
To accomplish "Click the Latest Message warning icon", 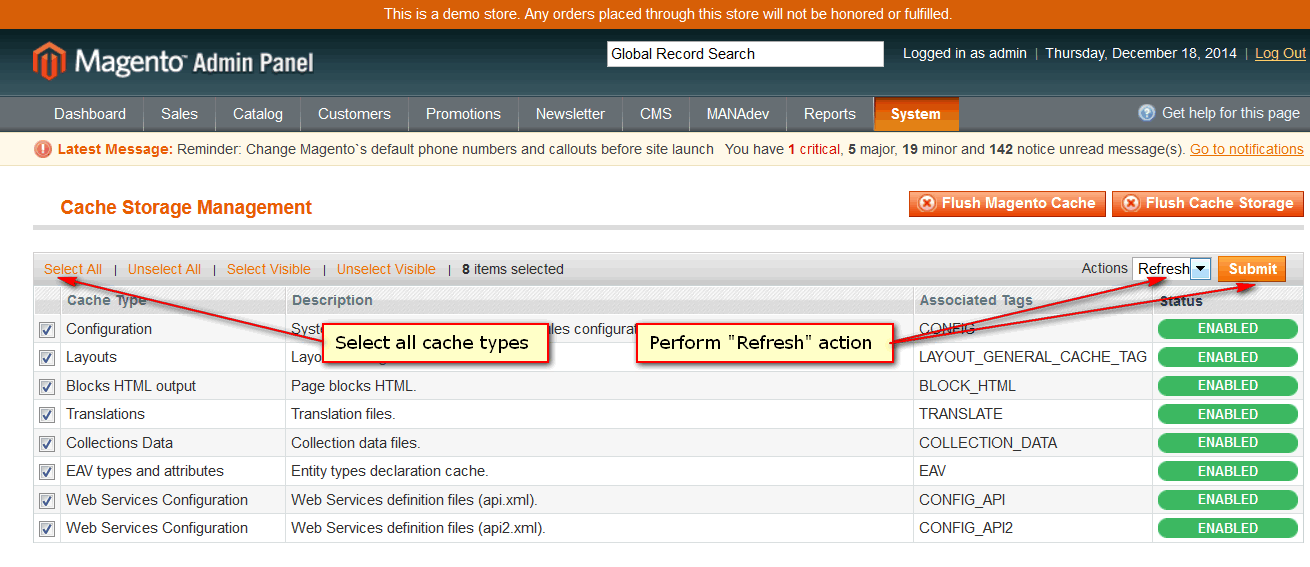I will pos(43,149).
